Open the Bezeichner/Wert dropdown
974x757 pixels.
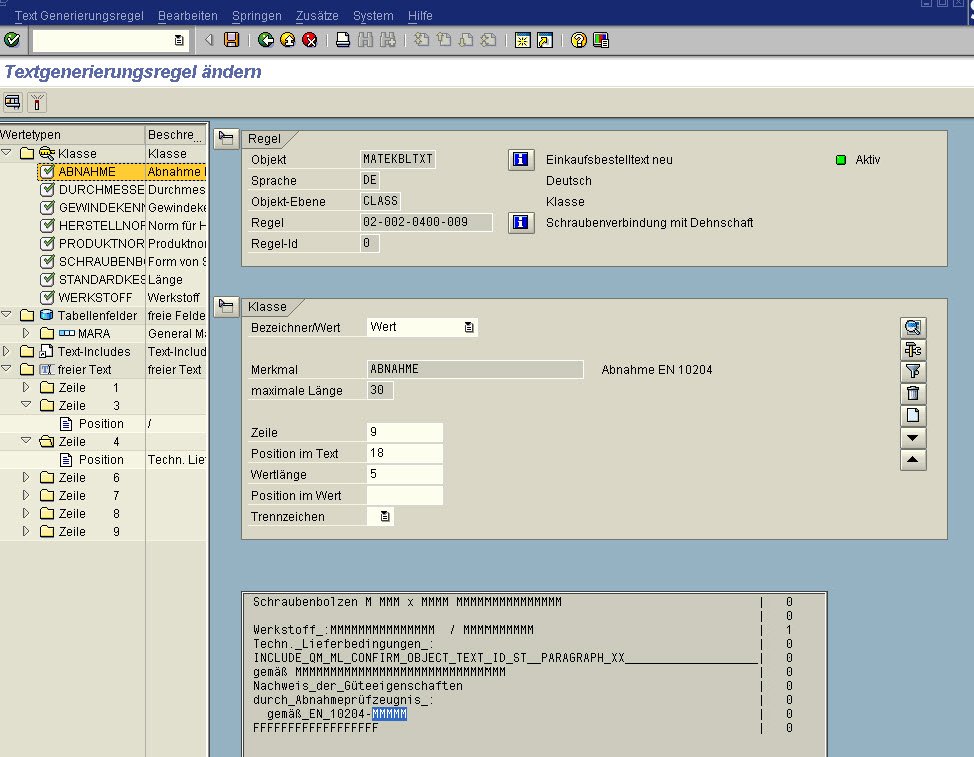[x=469, y=327]
